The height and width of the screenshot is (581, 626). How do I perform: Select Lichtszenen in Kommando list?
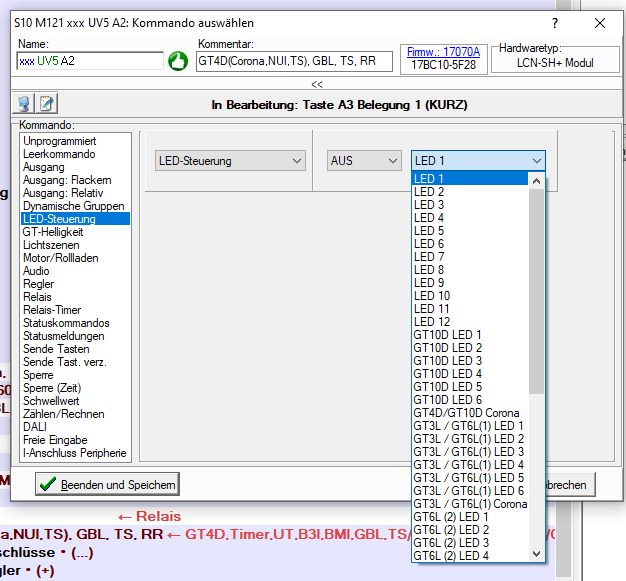pos(52,245)
